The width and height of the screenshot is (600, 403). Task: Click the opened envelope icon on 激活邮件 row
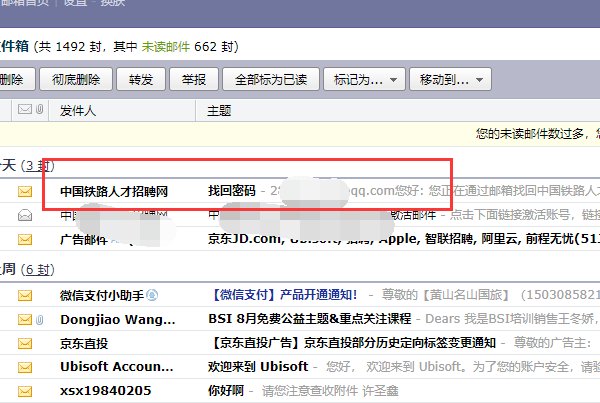tap(25, 215)
